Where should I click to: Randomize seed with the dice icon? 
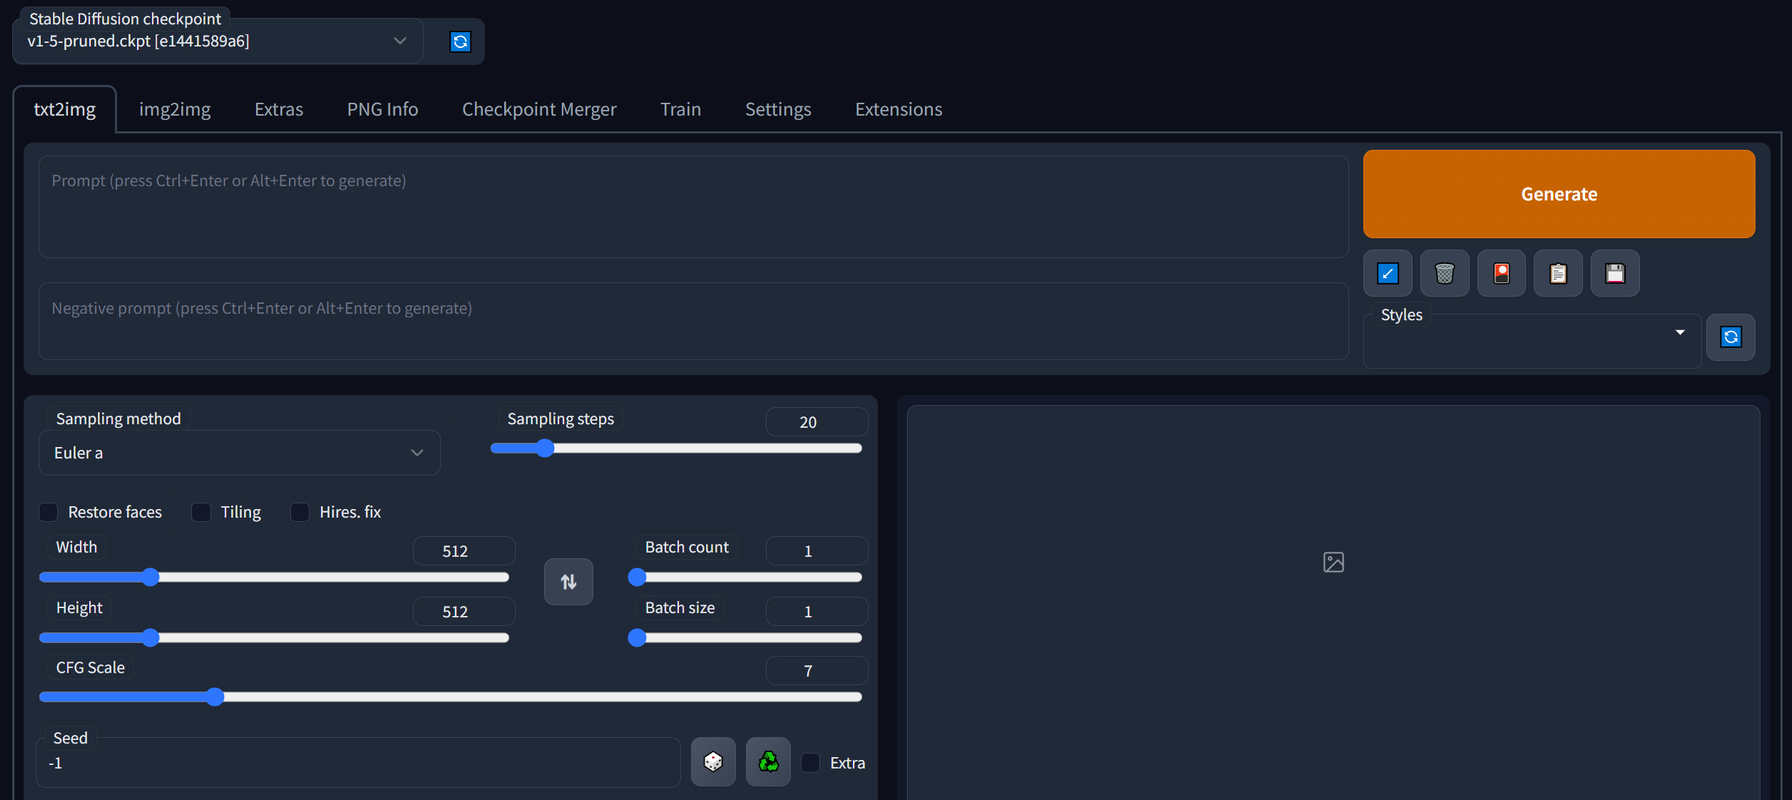coord(713,762)
